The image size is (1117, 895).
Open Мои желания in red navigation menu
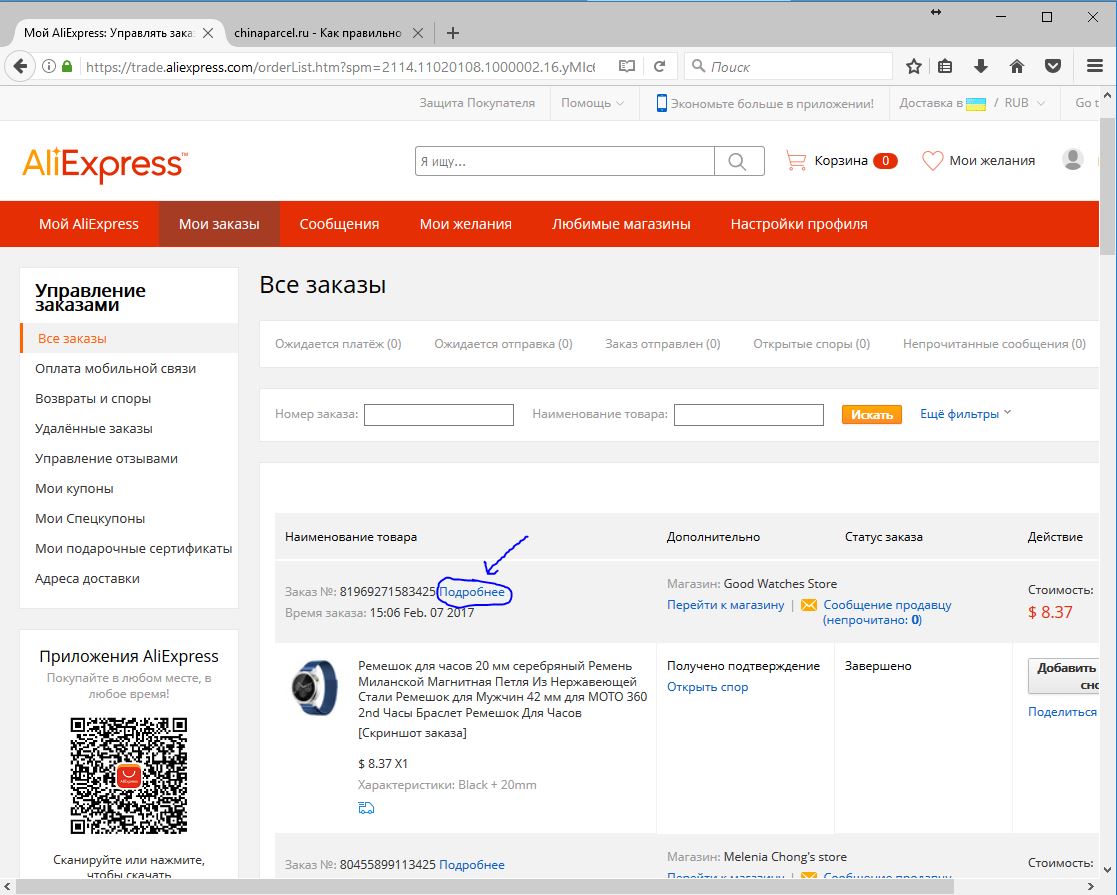coord(465,224)
